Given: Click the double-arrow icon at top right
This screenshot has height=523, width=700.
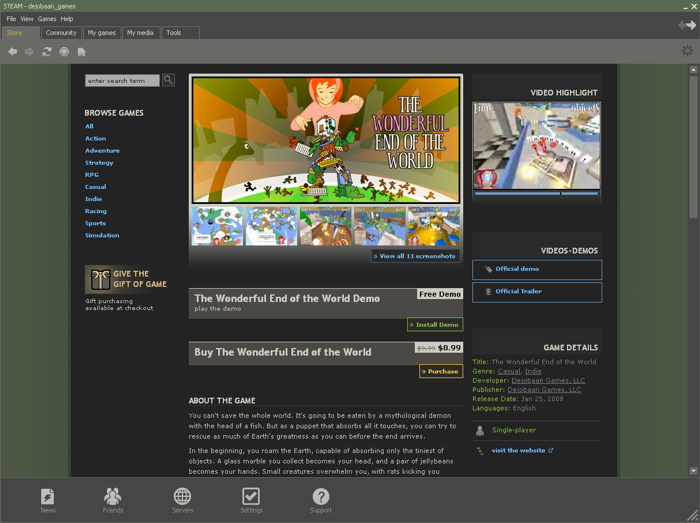Looking at the screenshot, I should point(687,25).
